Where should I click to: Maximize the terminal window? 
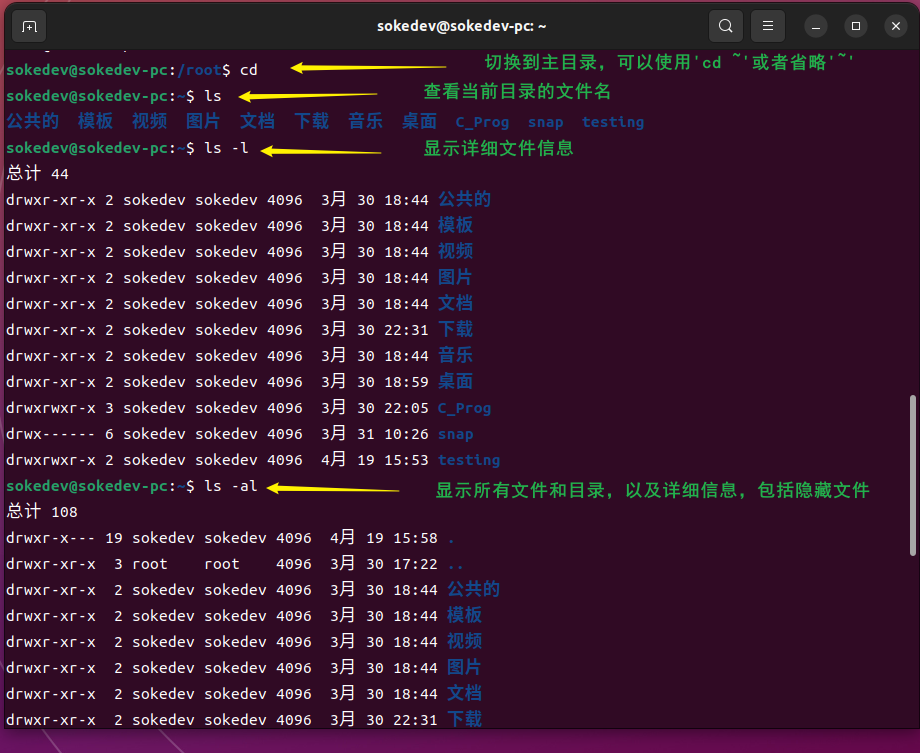(x=855, y=26)
